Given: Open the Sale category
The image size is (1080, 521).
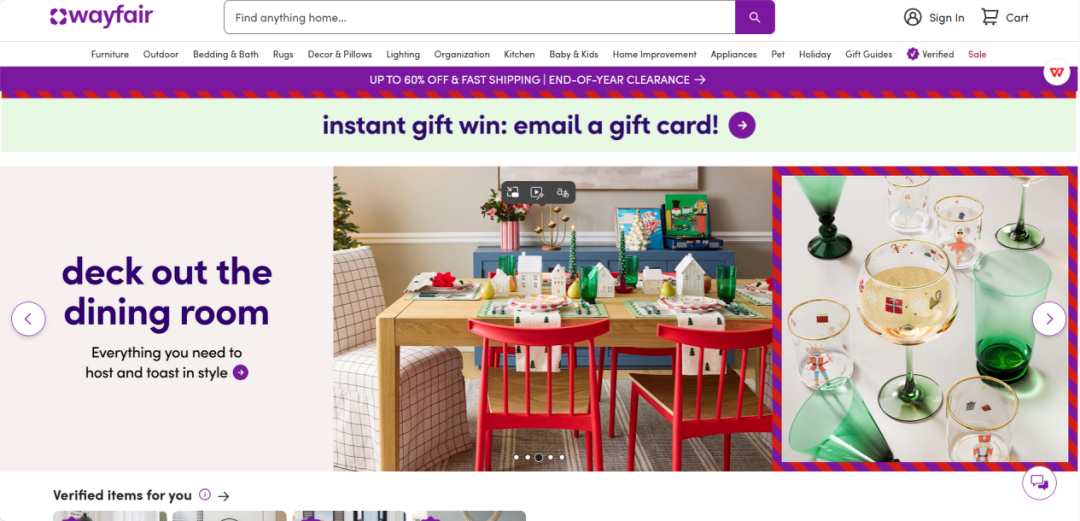Looking at the screenshot, I should 977,54.
